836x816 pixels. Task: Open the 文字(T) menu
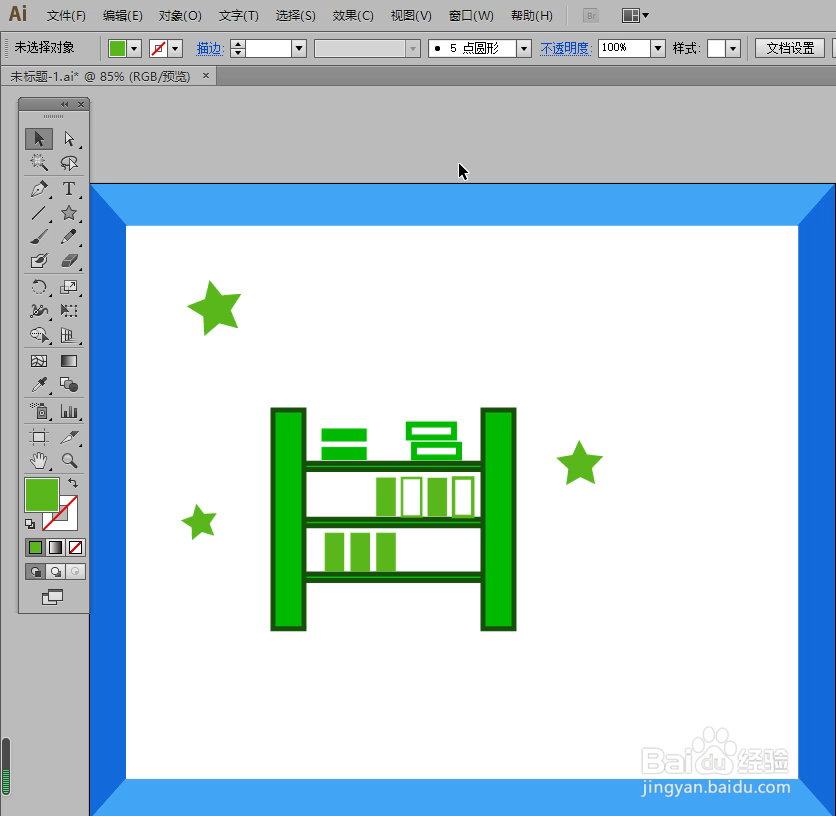pyautogui.click(x=238, y=16)
